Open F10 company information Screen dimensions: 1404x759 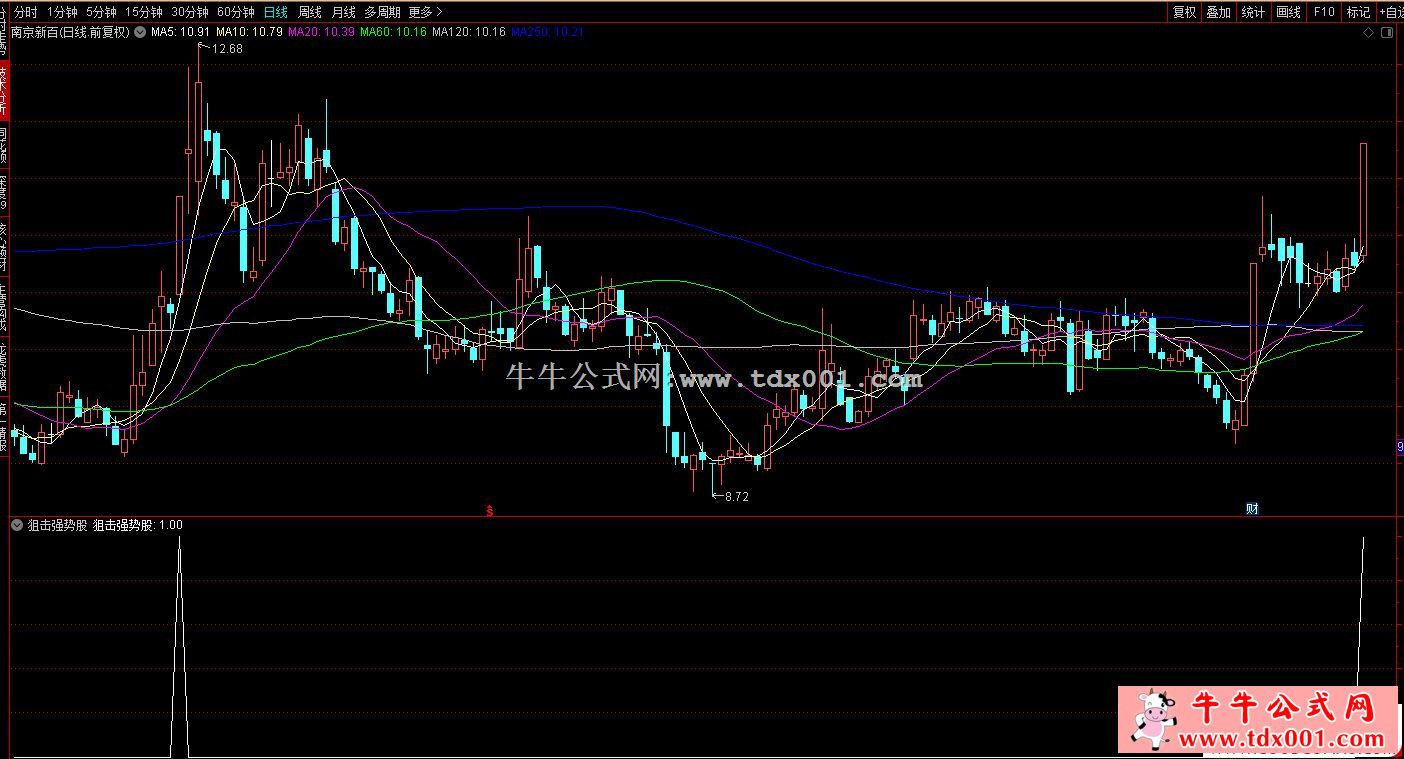tap(1324, 12)
